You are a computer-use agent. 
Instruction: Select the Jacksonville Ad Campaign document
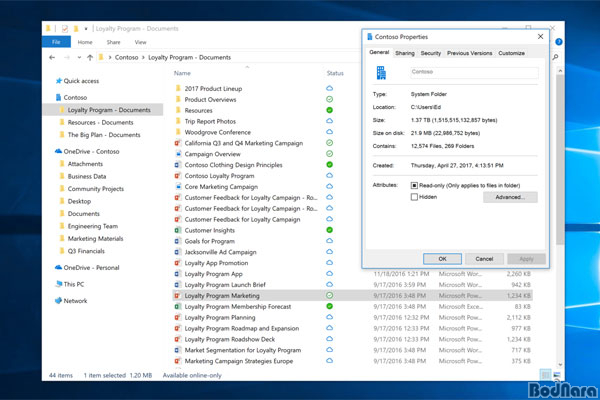pyautogui.click(x=220, y=252)
